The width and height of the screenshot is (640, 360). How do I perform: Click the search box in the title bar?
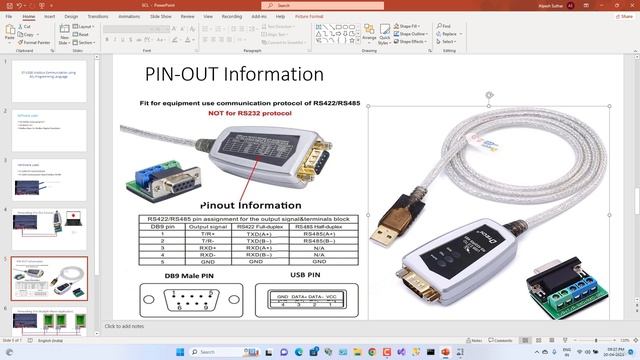pyautogui.click(x=322, y=5)
